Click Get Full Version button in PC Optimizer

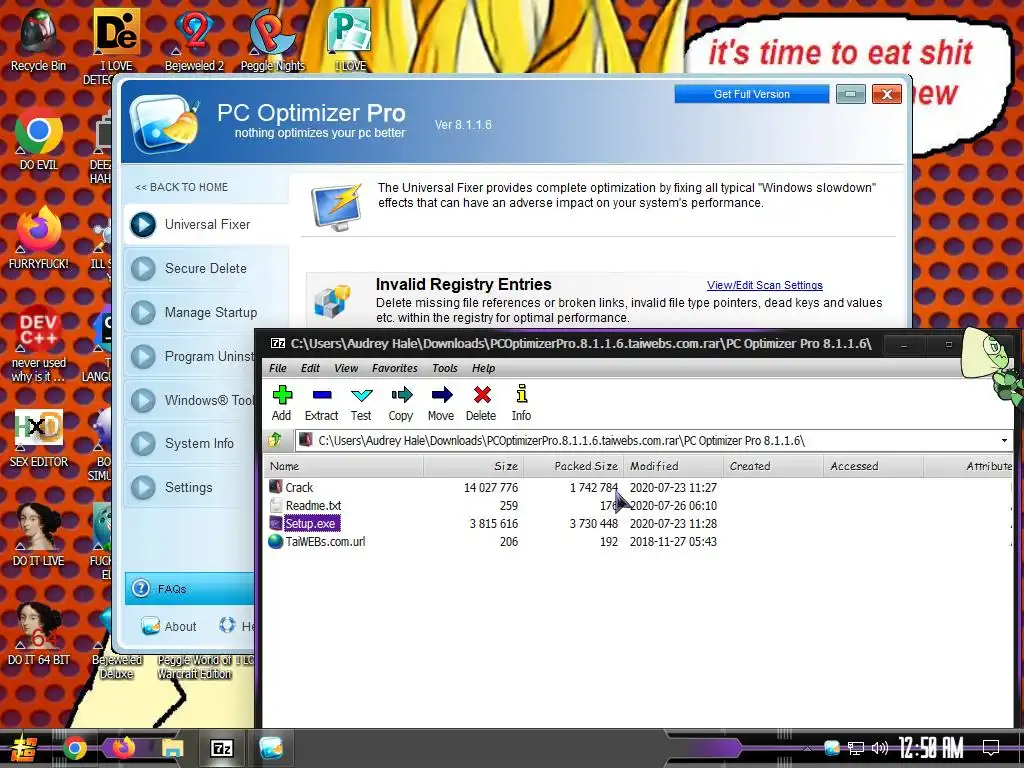tap(752, 94)
